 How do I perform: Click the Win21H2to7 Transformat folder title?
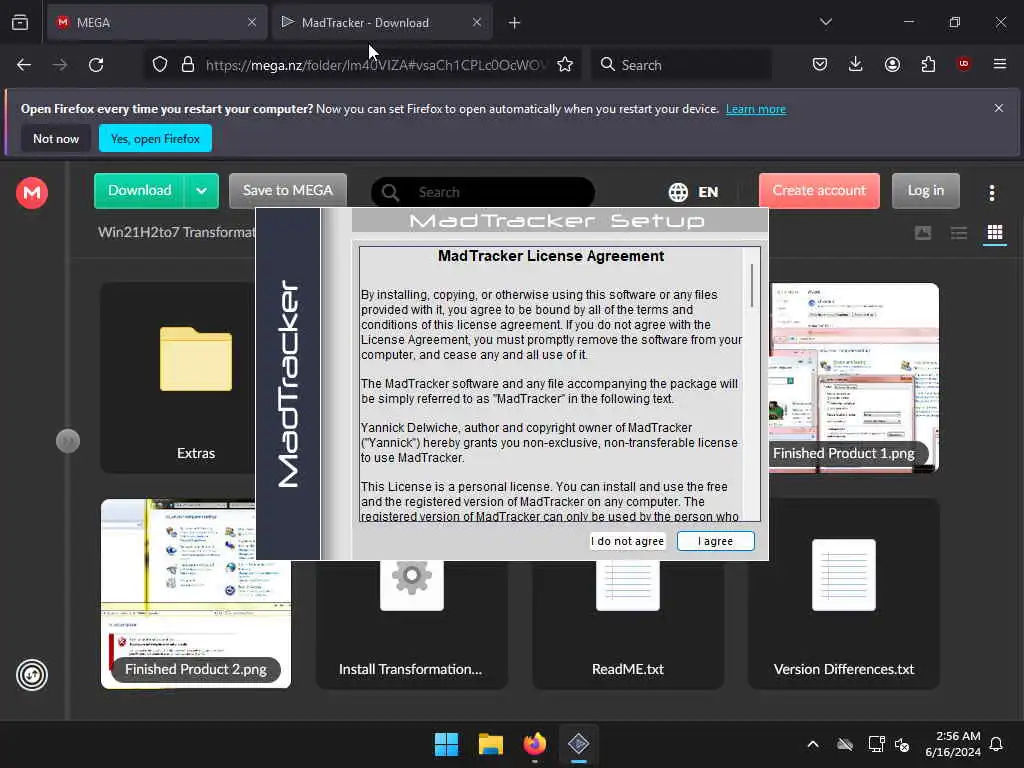point(176,232)
